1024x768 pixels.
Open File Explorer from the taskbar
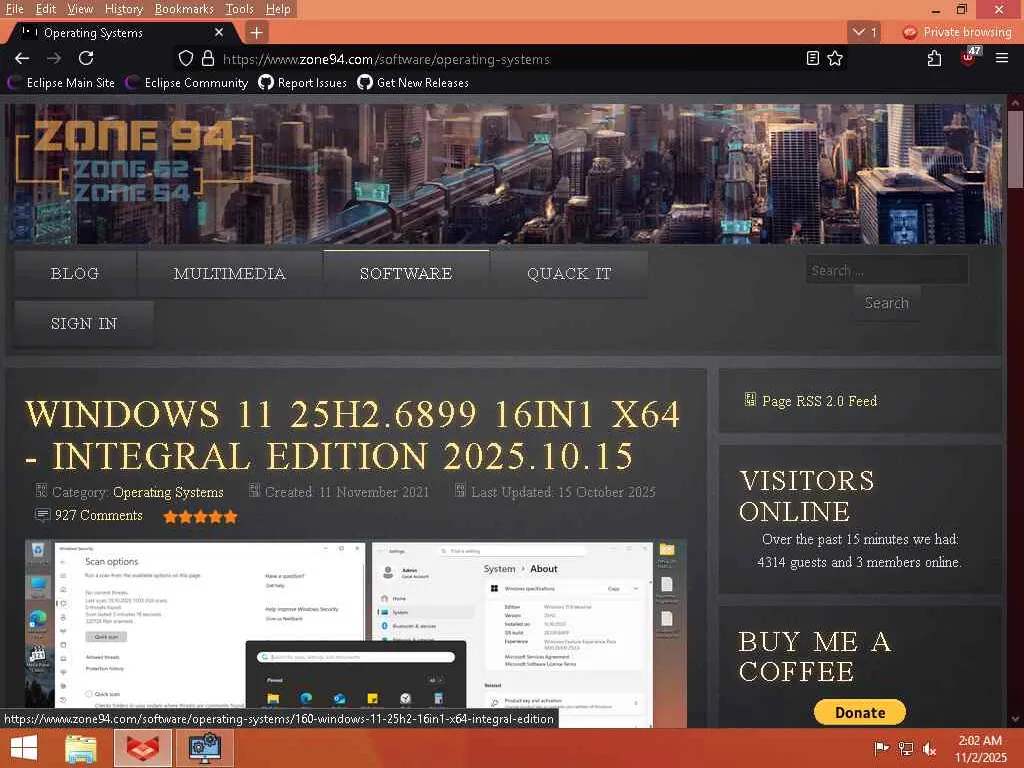(82, 748)
